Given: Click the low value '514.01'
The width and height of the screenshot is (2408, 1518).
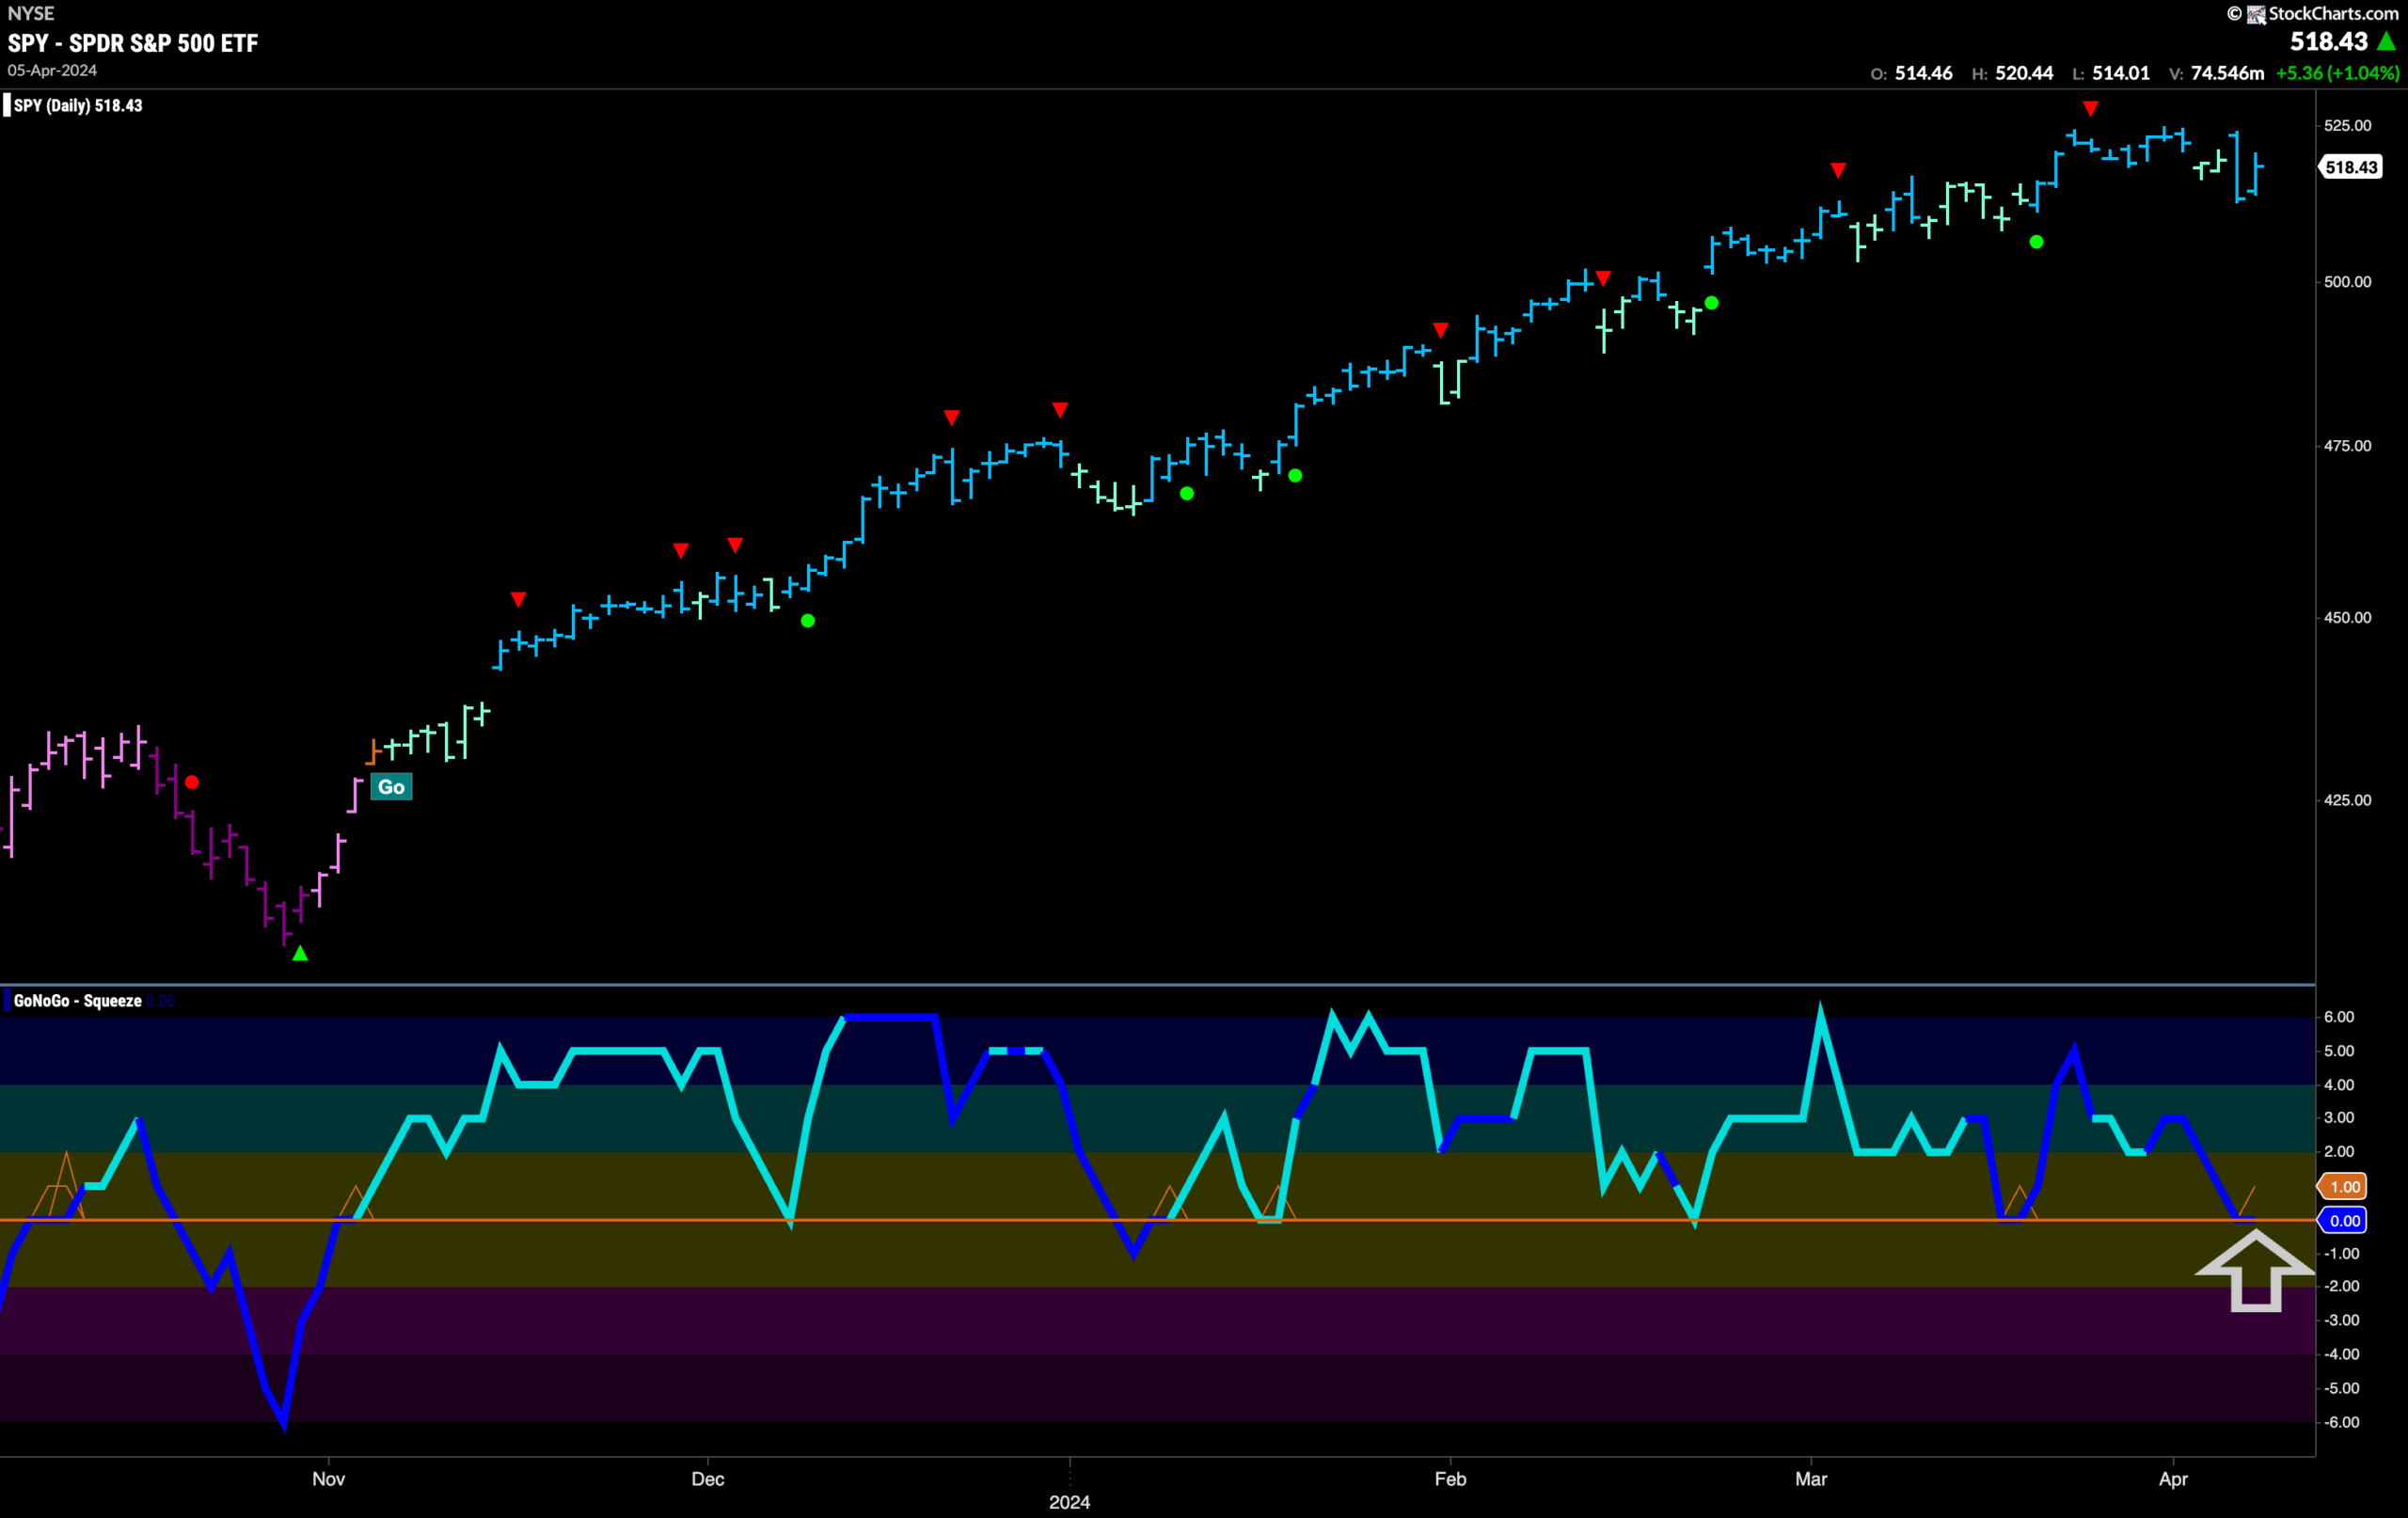Looking at the screenshot, I should [2121, 73].
